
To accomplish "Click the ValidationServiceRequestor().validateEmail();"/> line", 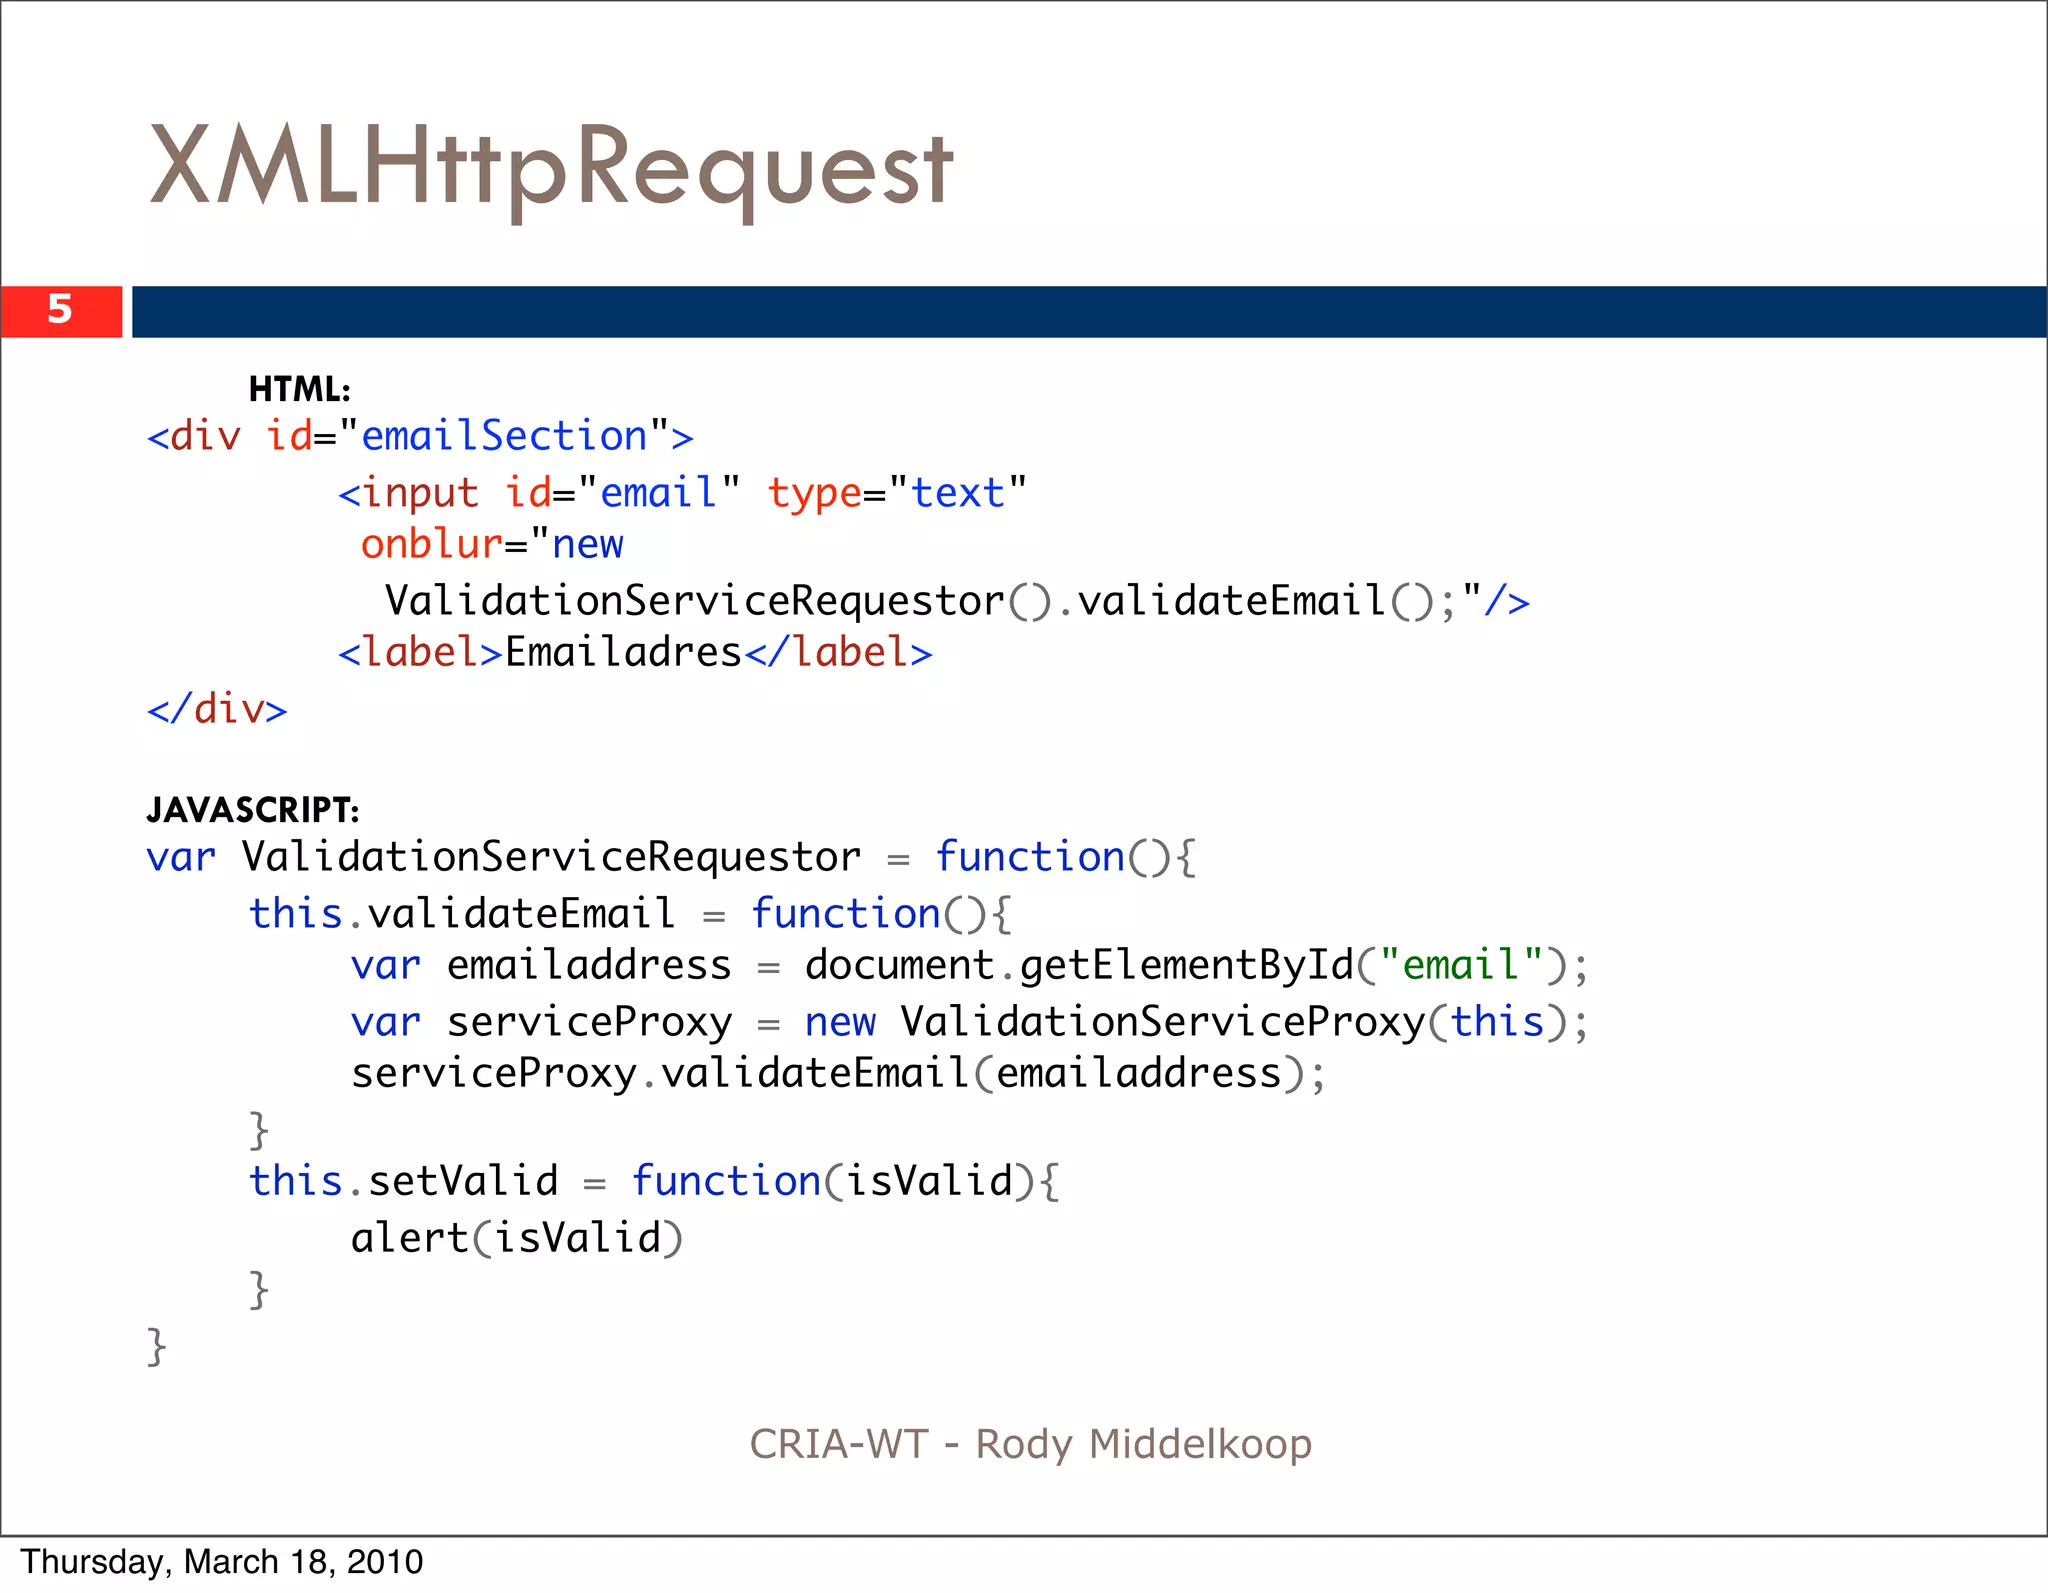I will (x=957, y=602).
